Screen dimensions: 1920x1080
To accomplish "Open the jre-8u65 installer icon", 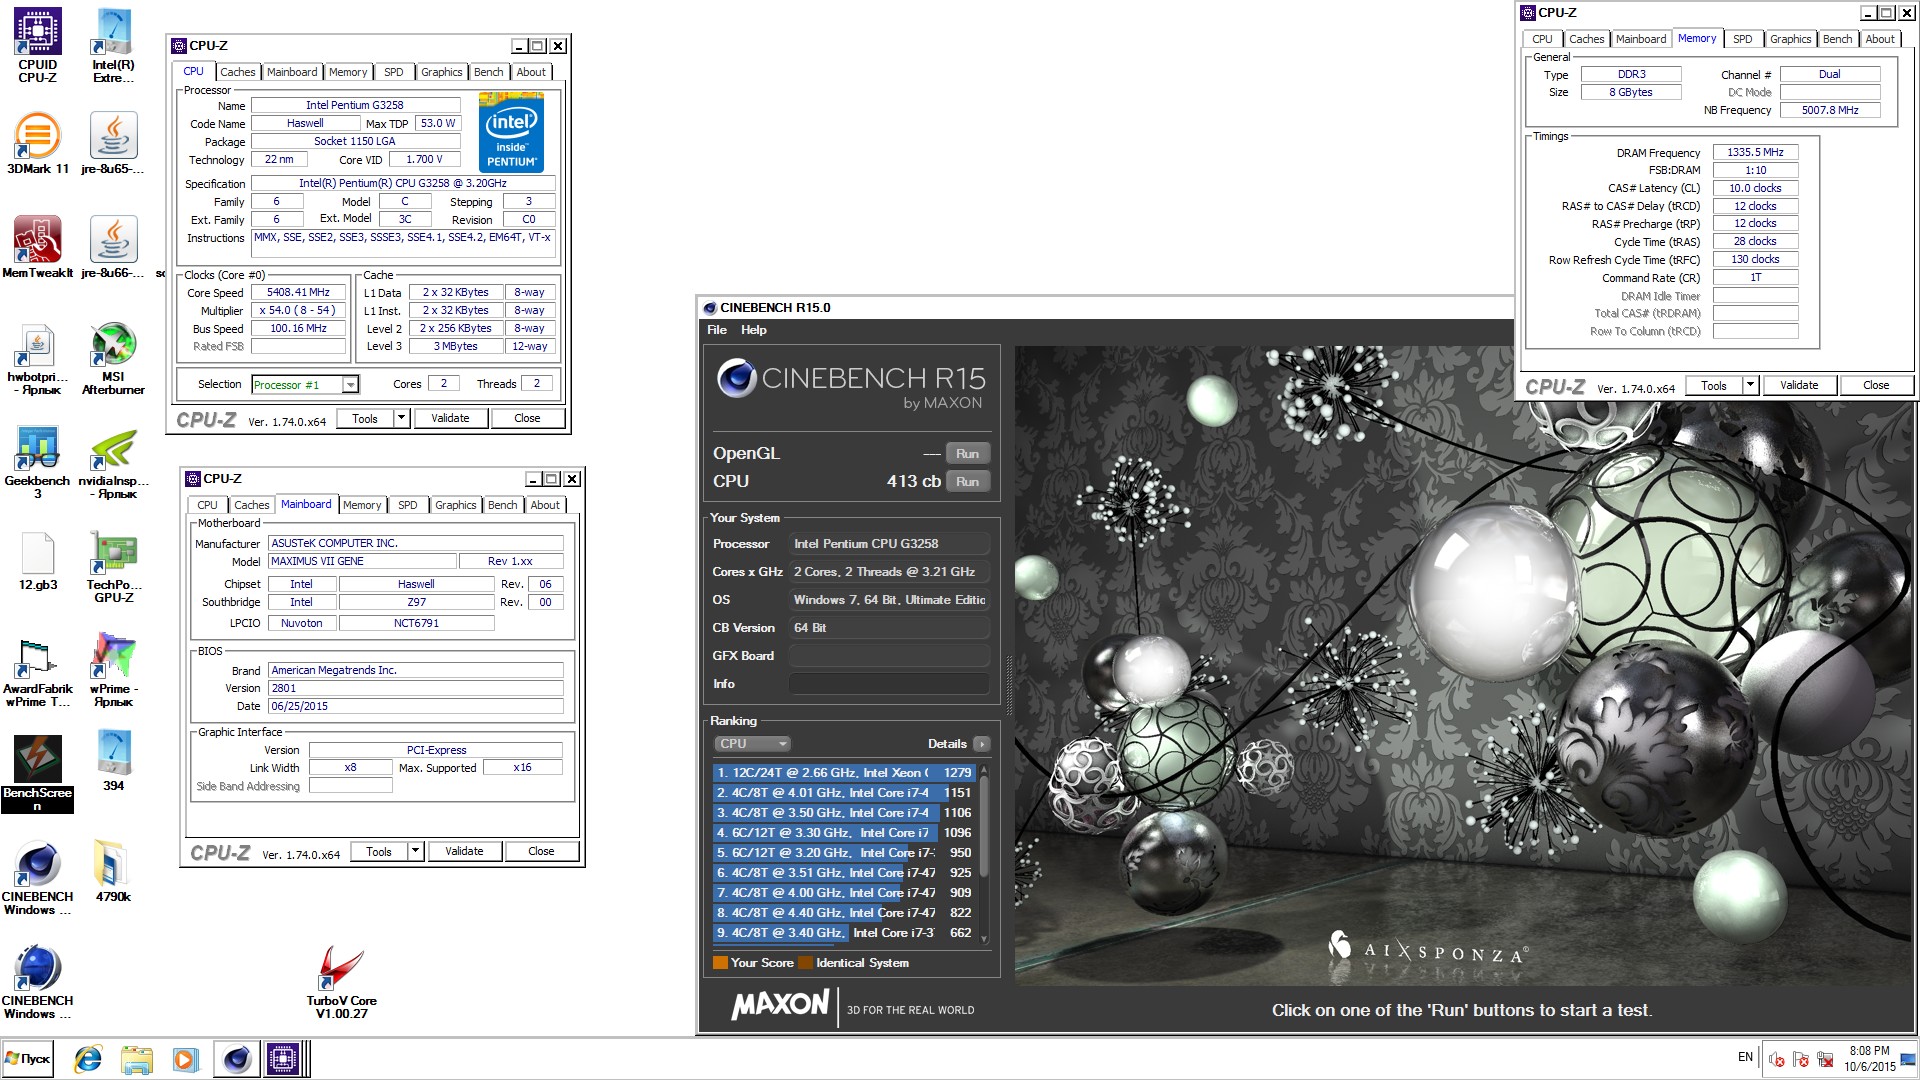I will click(x=113, y=142).
